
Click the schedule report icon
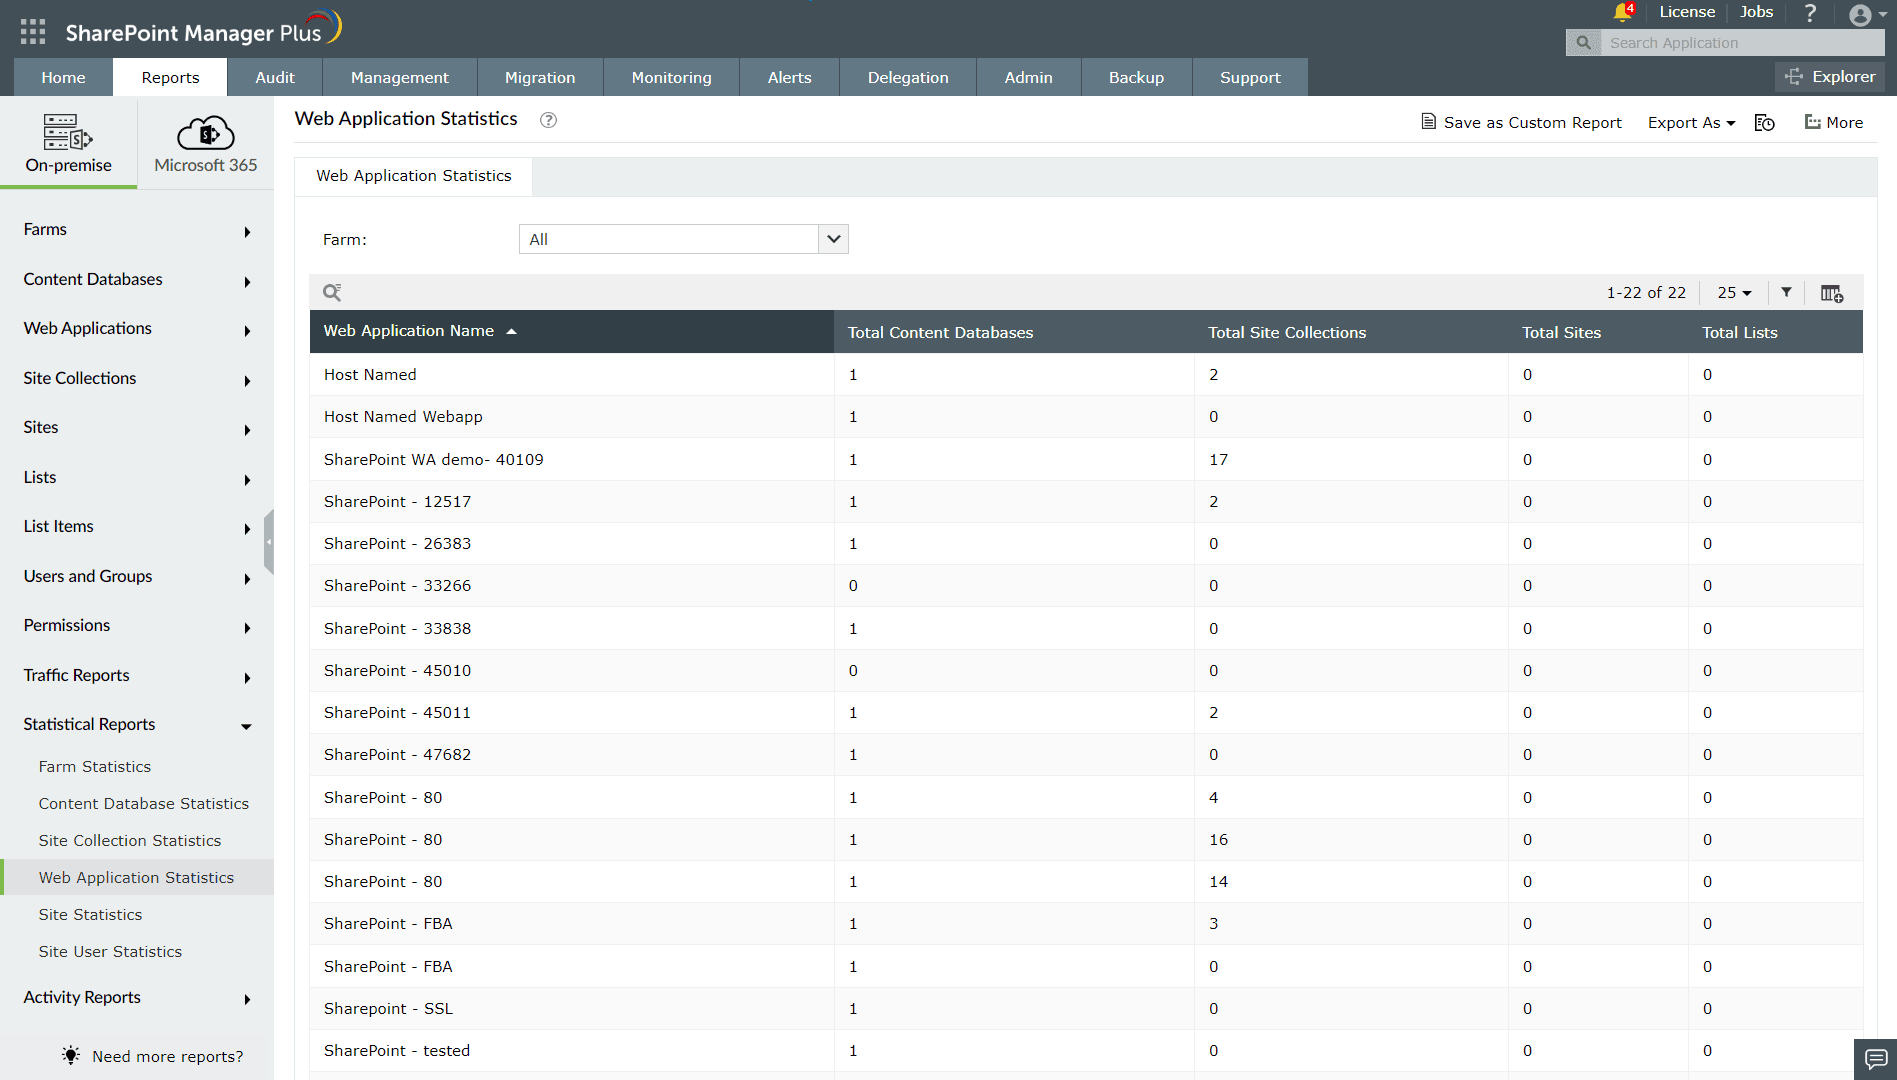(1765, 122)
